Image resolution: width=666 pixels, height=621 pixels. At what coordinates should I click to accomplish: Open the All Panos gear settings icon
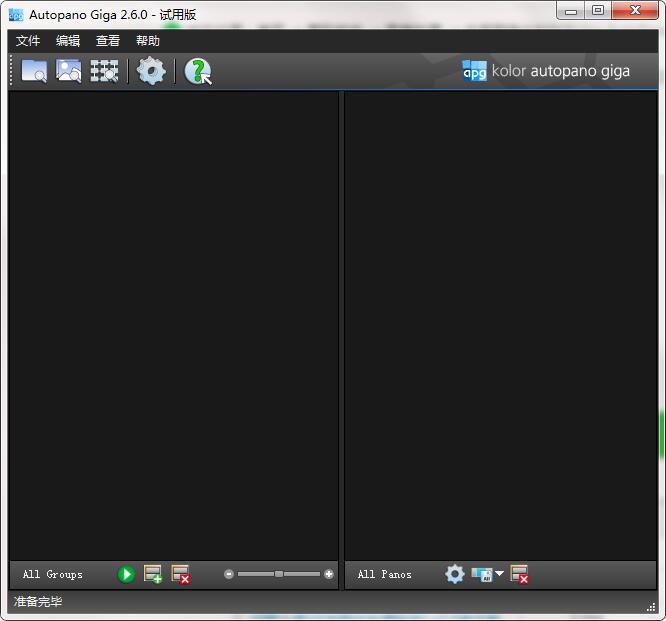[x=455, y=574]
